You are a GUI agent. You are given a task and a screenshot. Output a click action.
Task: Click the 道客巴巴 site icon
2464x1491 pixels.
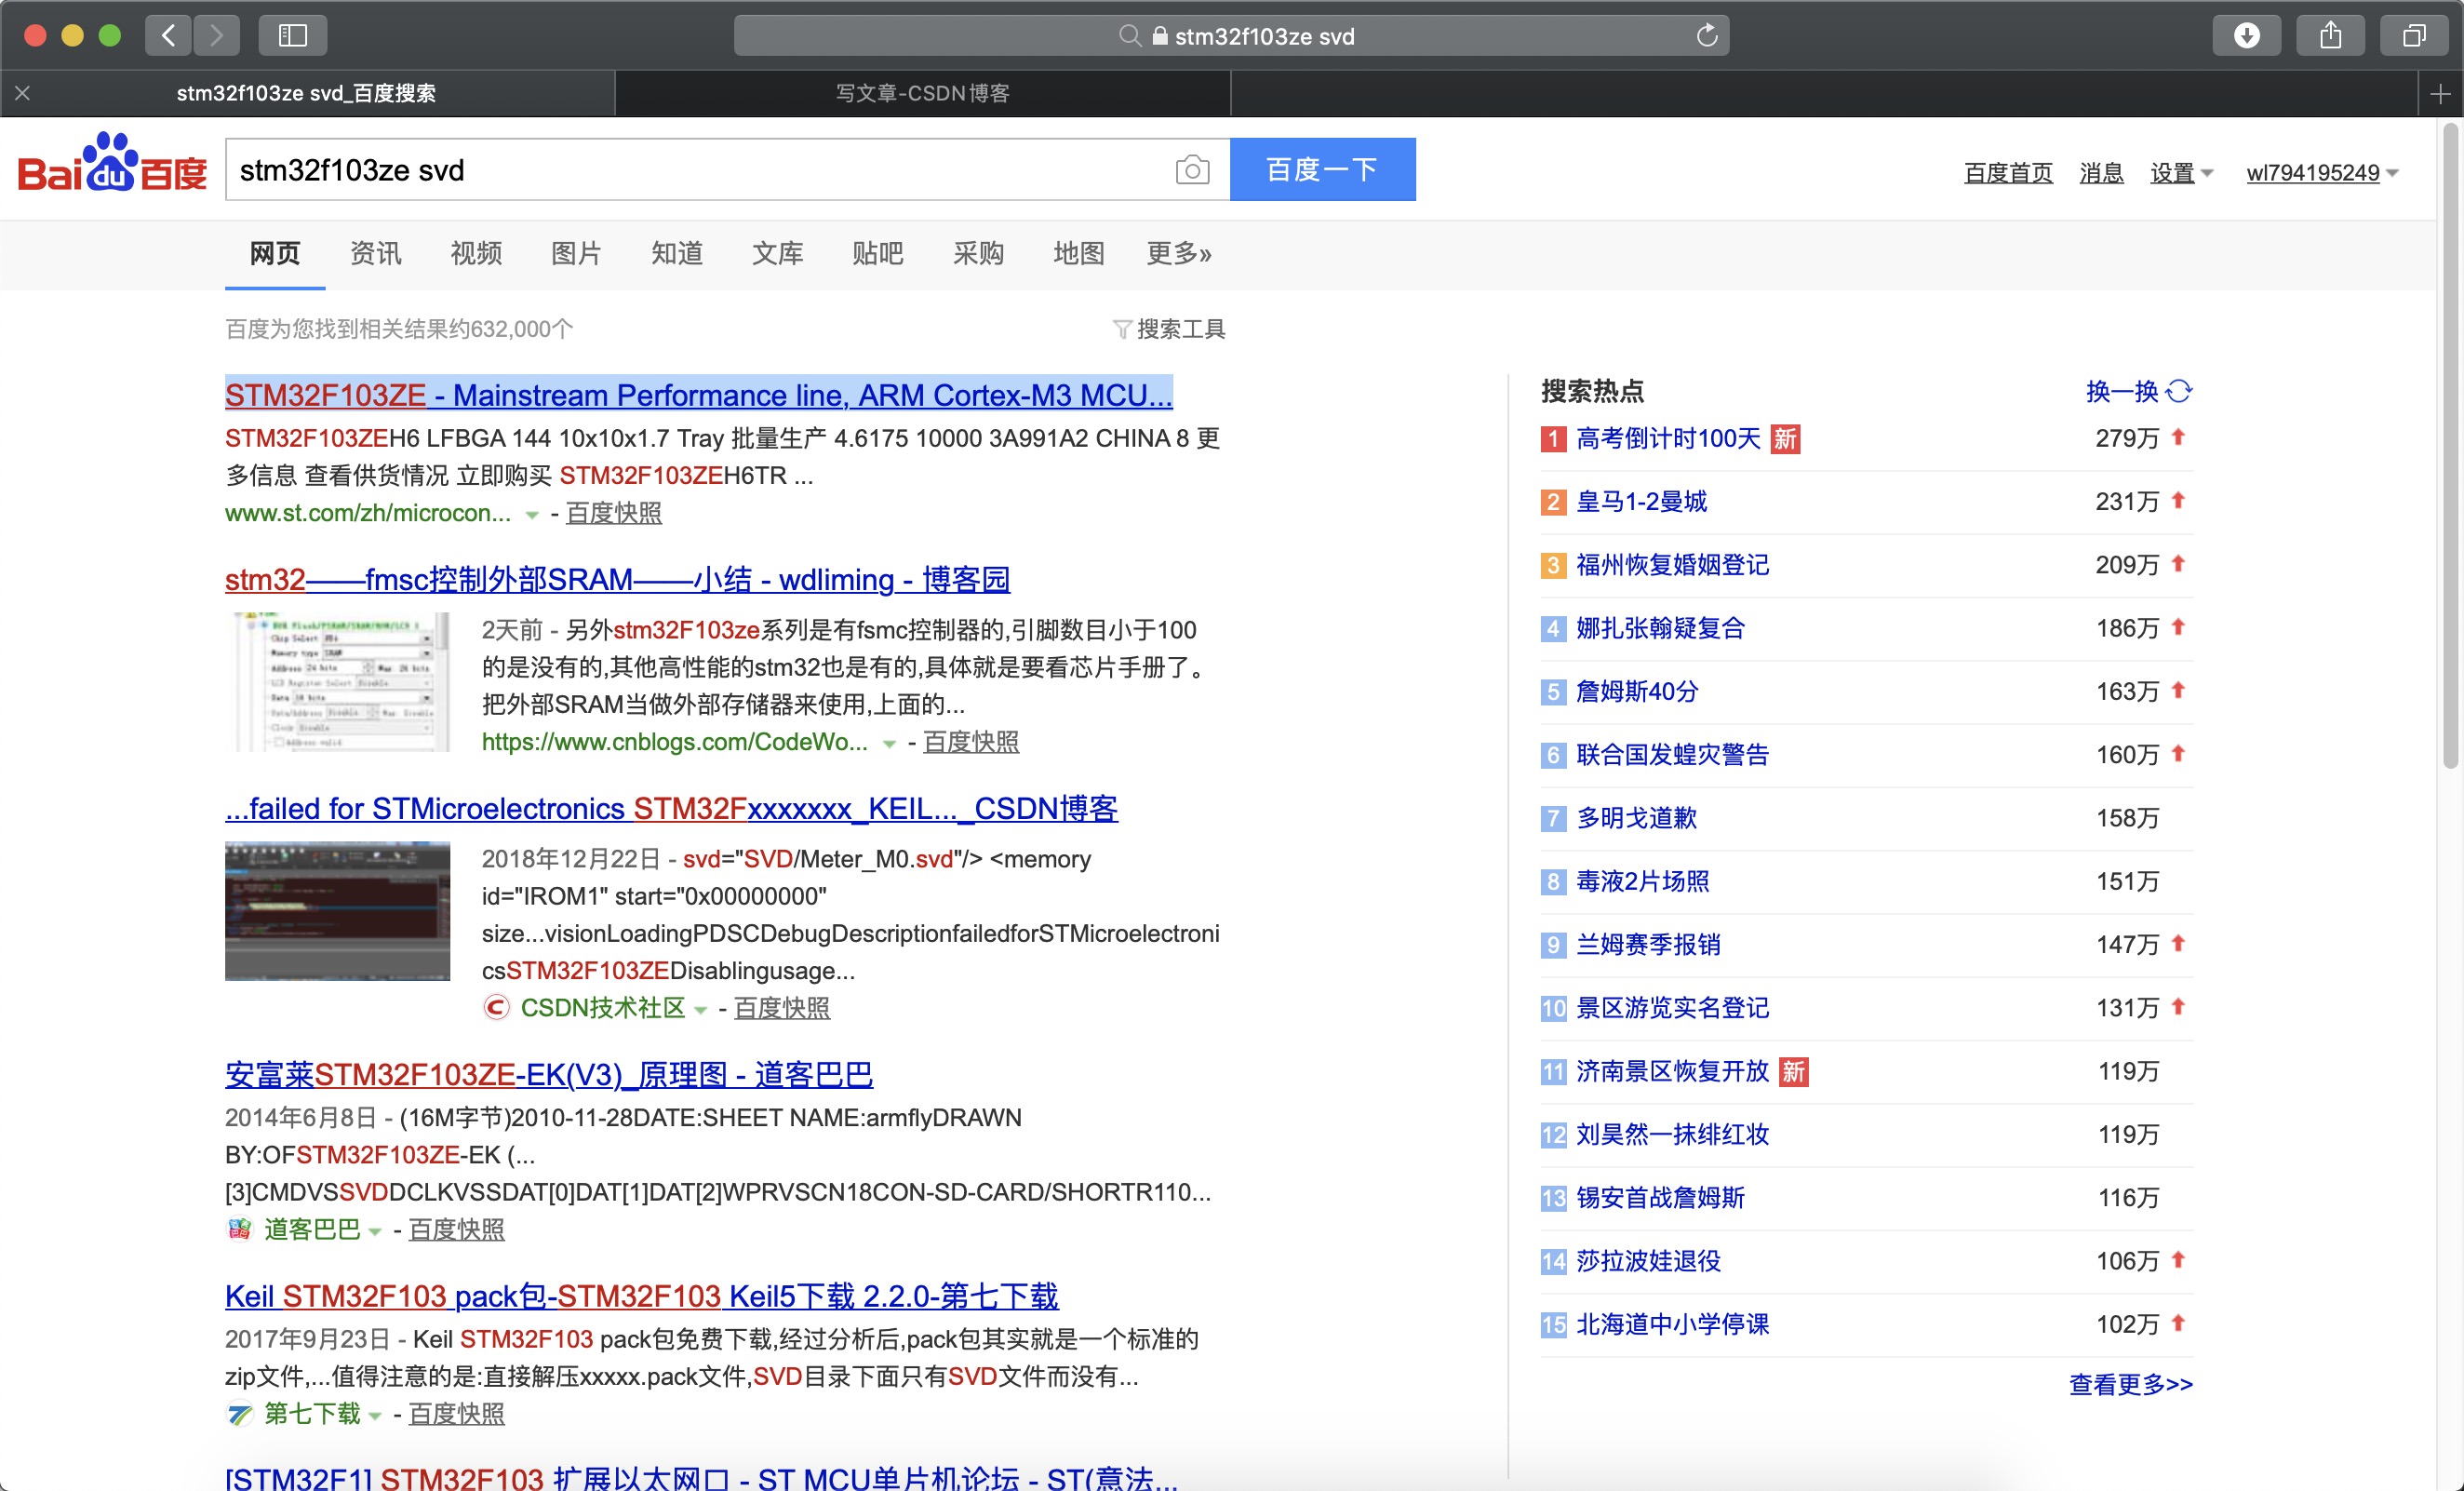238,1229
